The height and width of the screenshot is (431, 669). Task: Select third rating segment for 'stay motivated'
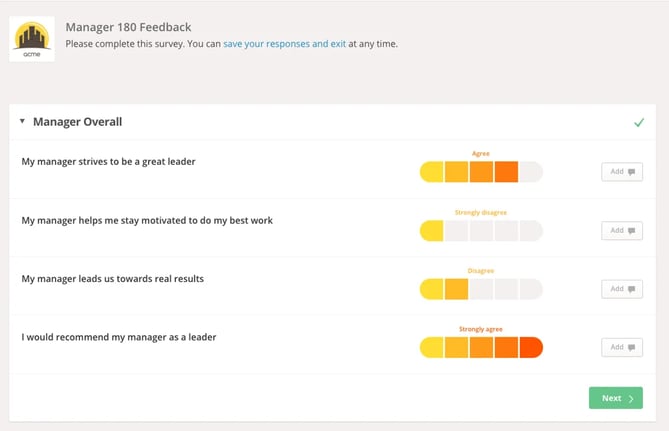[481, 231]
